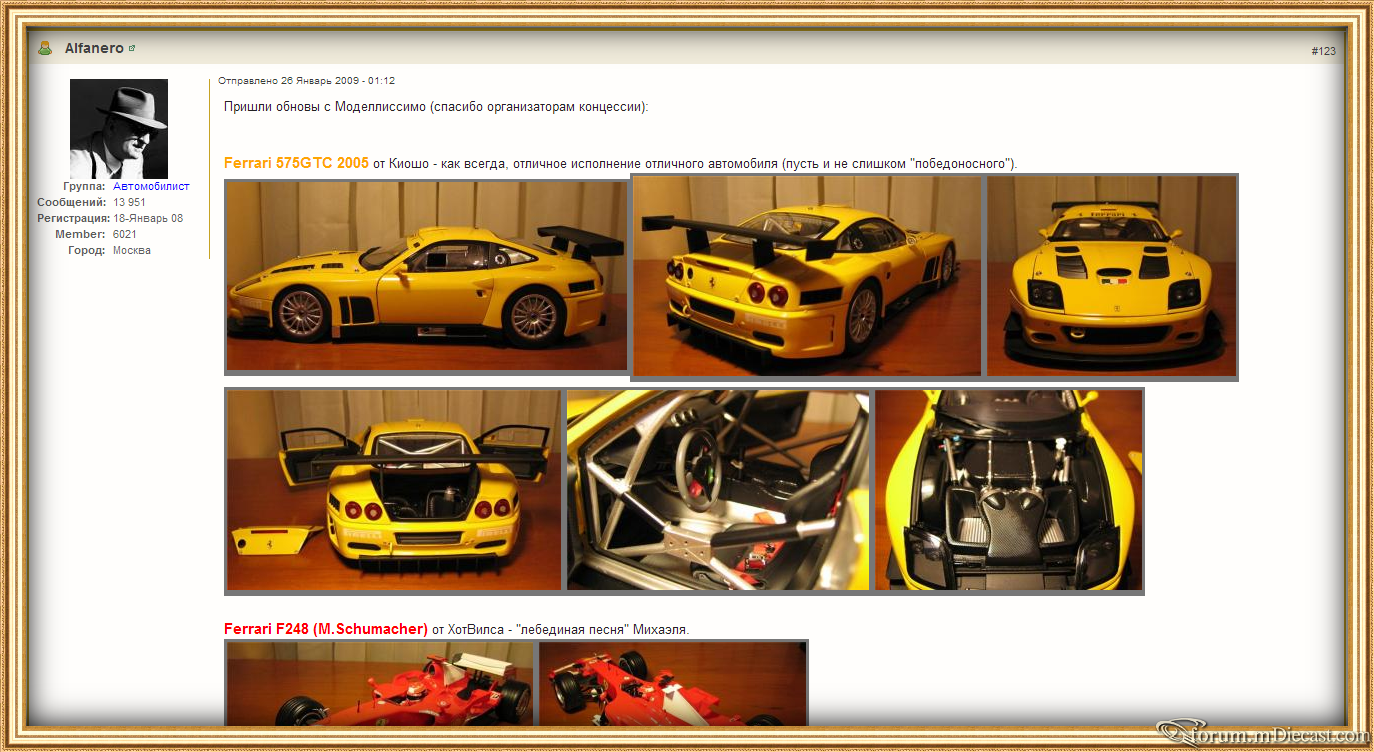Click registration date 18-Январь 08
Image resolution: width=1374 pixels, height=752 pixels.
pyautogui.click(x=148, y=218)
